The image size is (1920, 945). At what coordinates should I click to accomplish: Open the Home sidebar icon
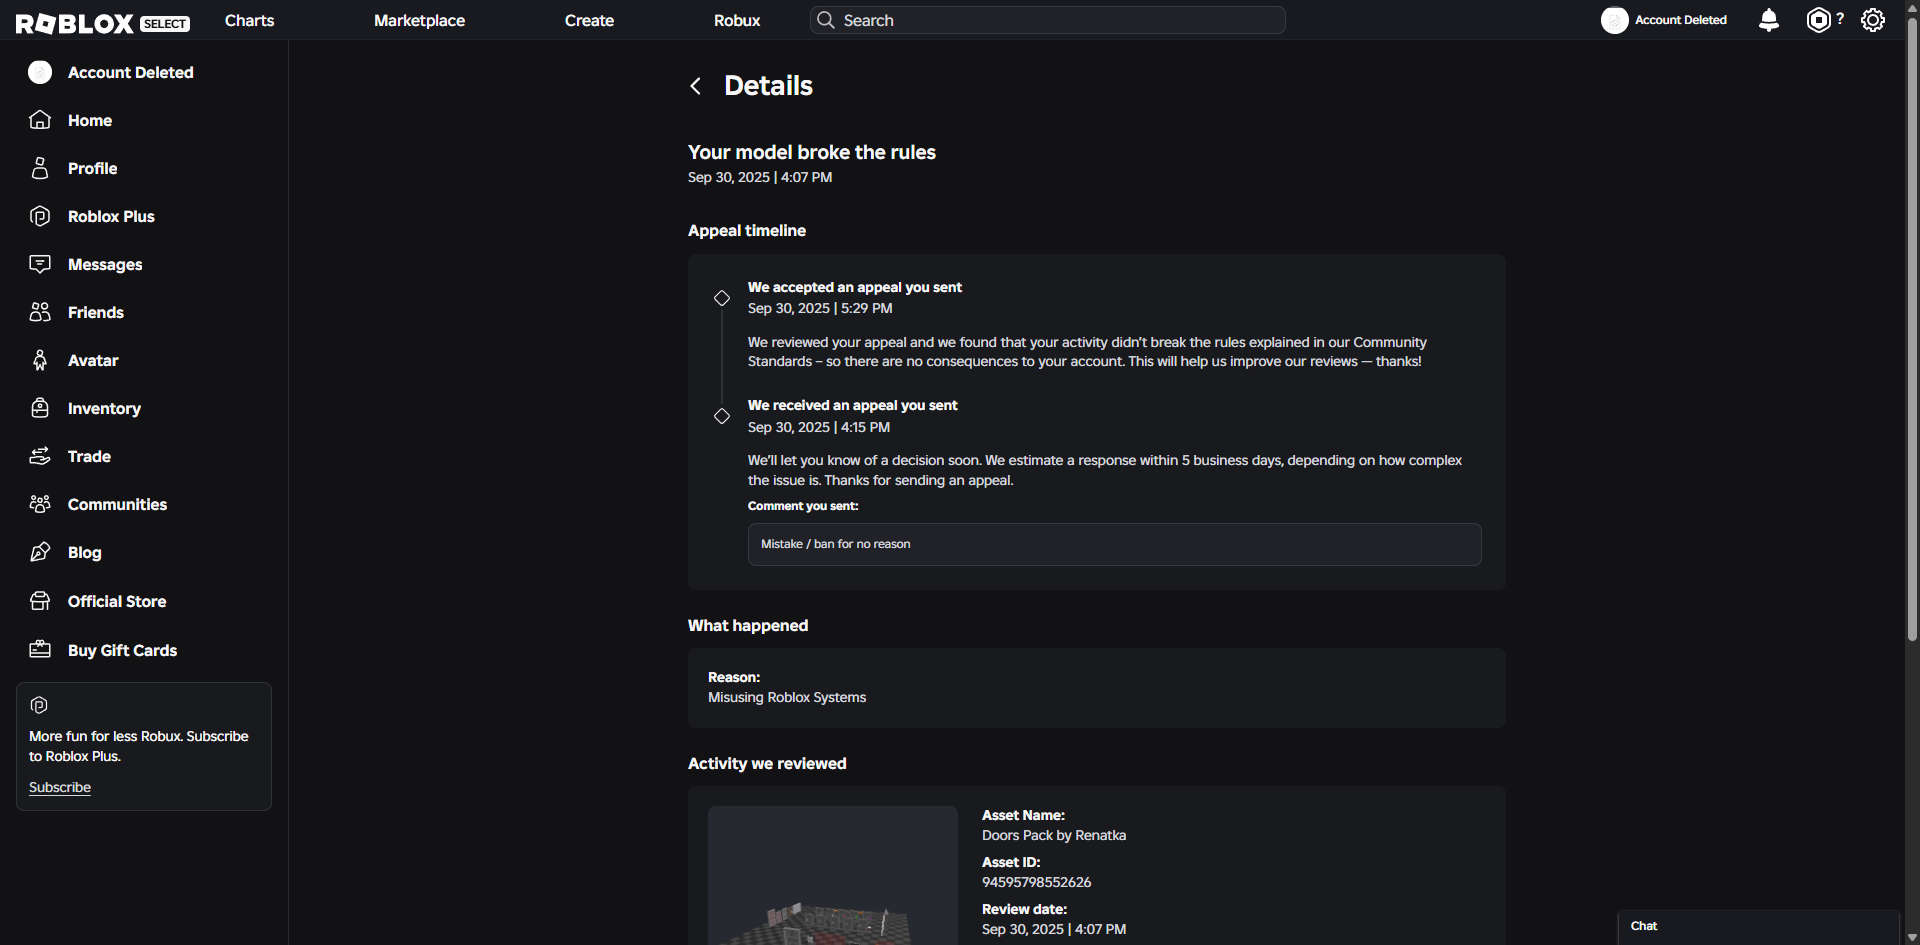(40, 120)
